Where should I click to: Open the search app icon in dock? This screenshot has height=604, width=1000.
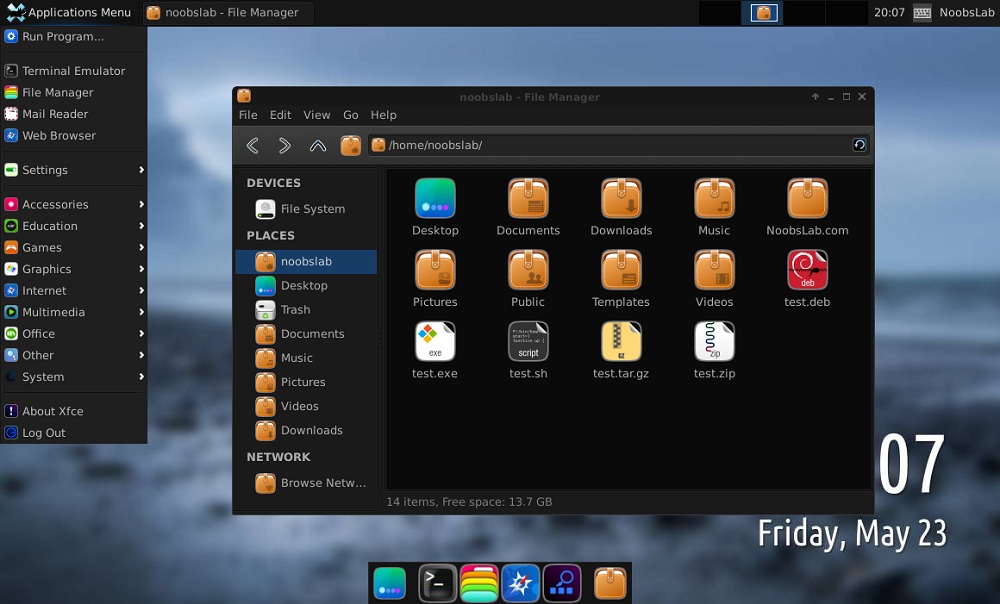click(562, 583)
